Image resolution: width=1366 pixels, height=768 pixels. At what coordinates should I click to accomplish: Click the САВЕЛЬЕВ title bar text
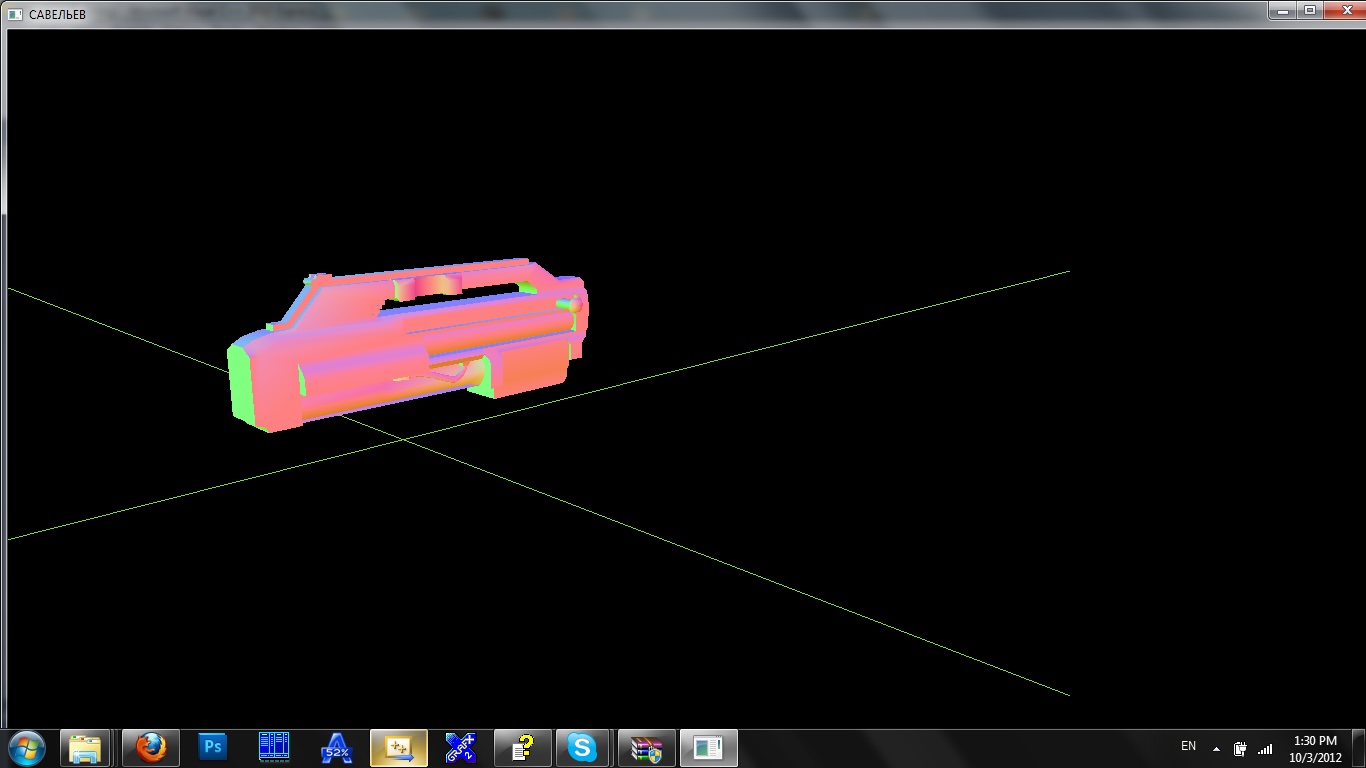tap(57, 14)
